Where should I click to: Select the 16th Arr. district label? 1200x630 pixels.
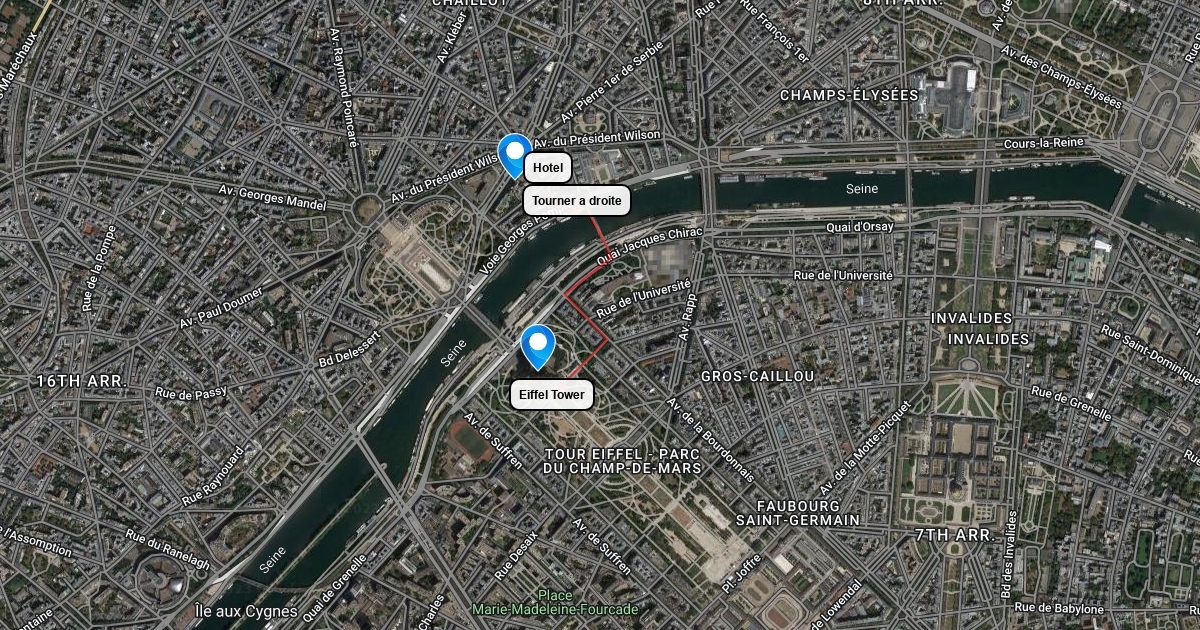pos(81,381)
